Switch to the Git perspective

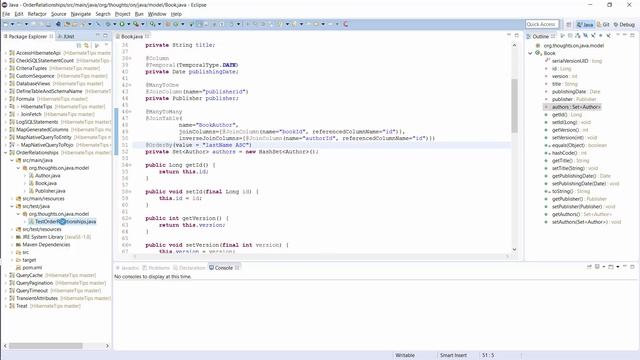pyautogui.click(x=602, y=24)
